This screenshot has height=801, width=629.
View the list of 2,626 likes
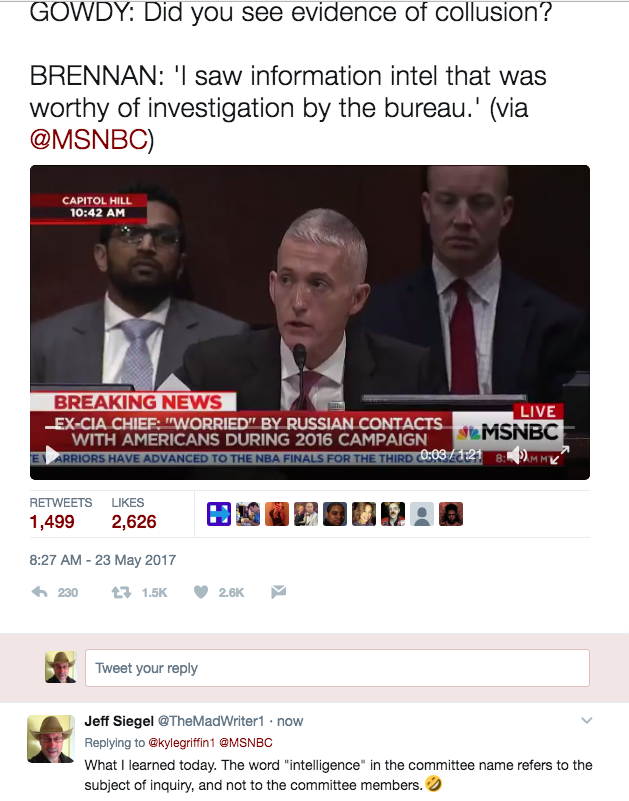(134, 513)
